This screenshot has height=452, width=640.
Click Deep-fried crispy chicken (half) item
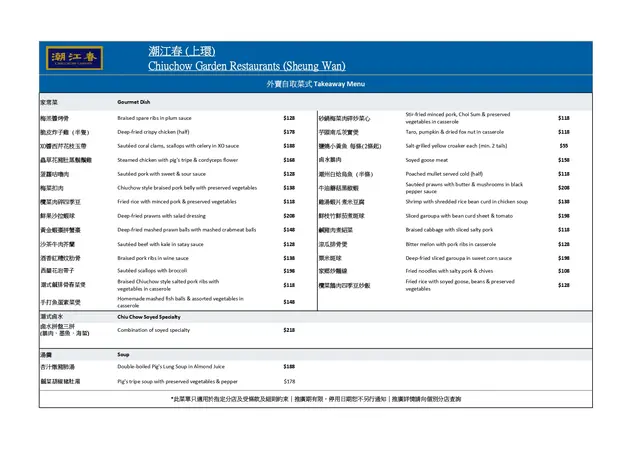[154, 132]
